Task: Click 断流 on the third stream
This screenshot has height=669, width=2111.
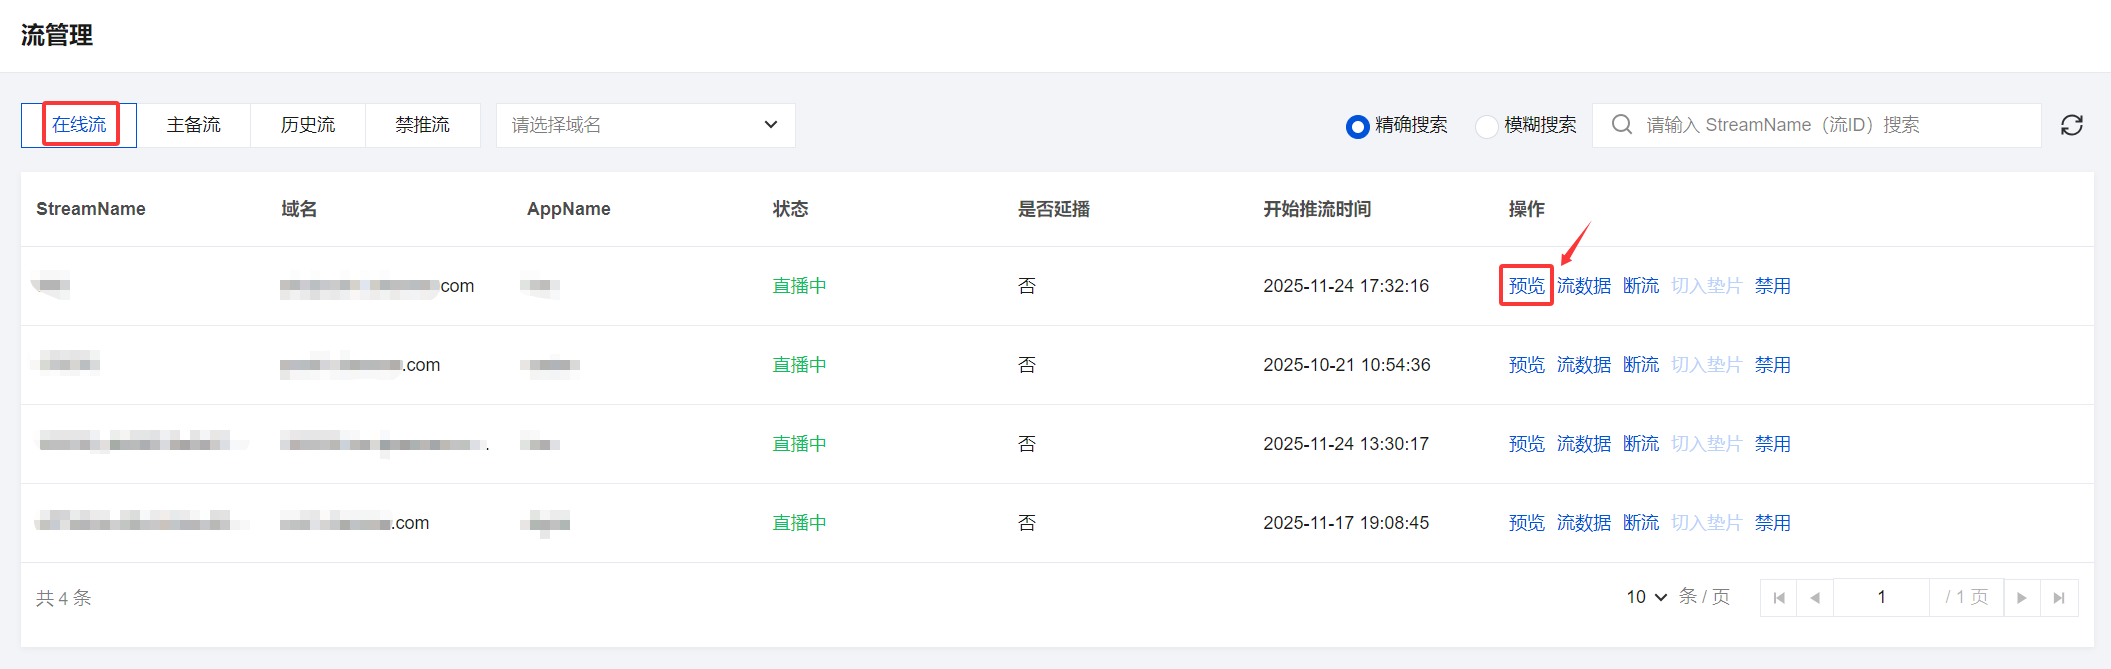Action: [1641, 444]
